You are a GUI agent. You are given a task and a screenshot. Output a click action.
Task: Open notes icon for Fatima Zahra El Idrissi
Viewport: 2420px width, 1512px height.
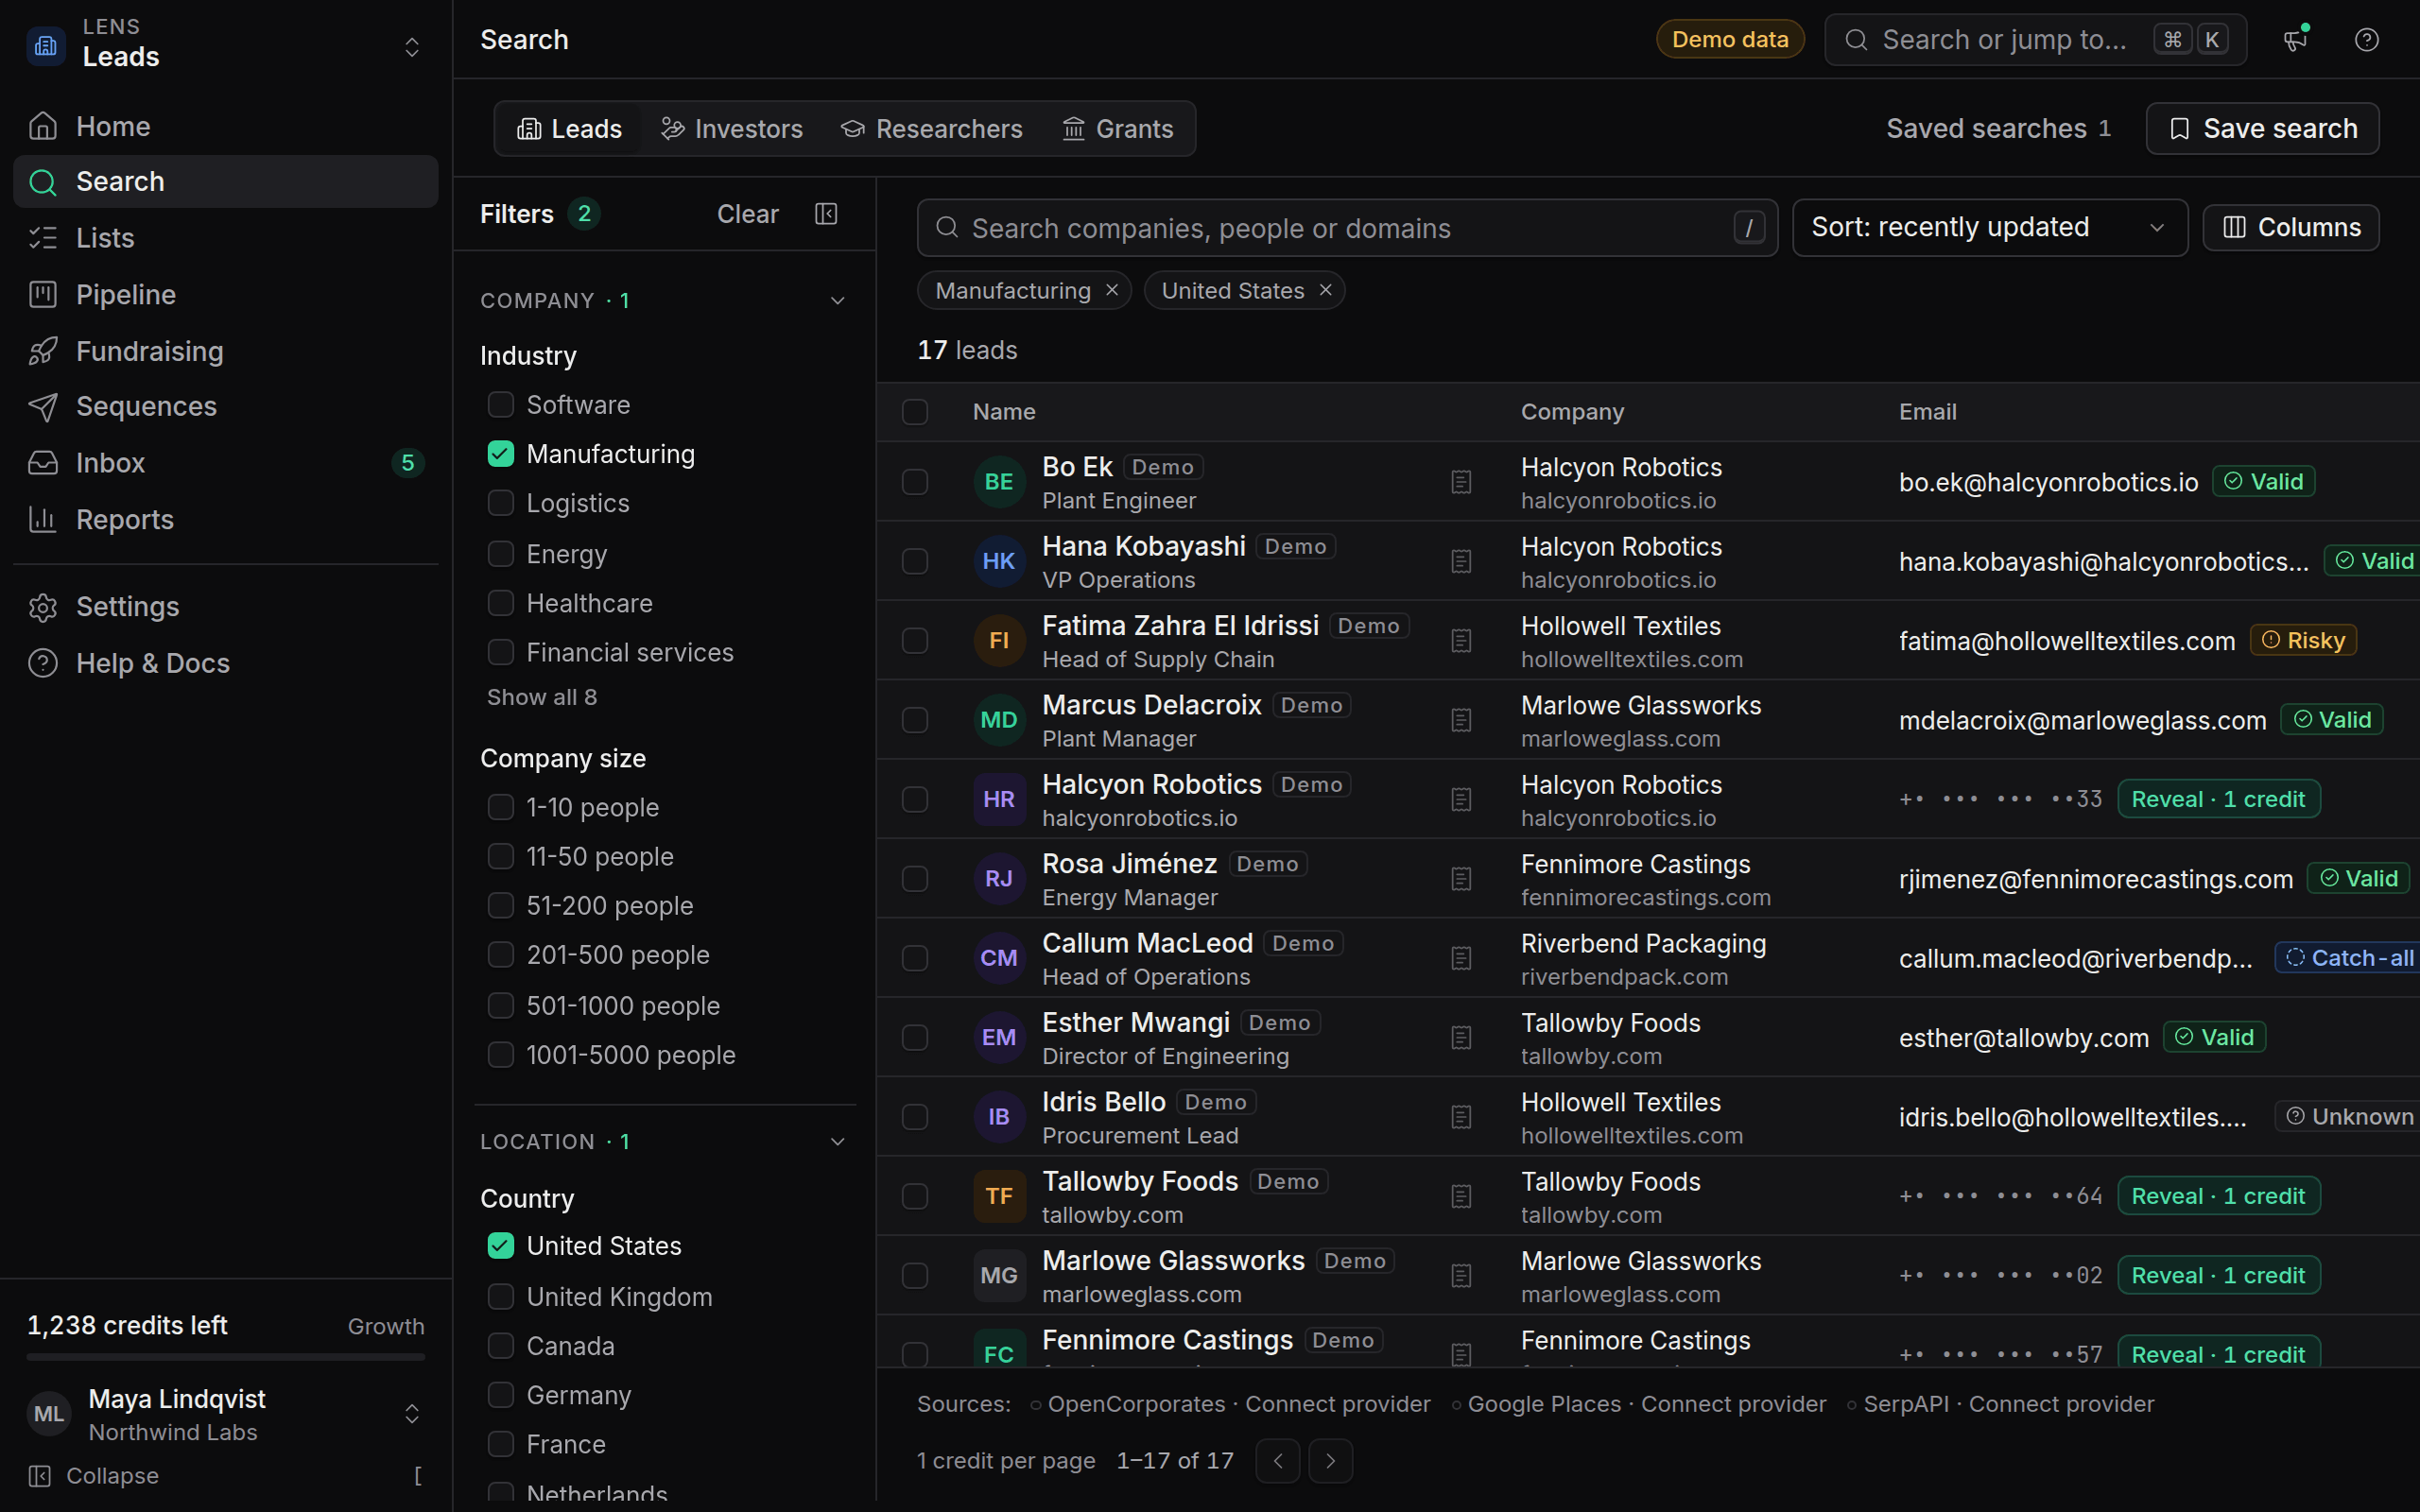[x=1461, y=640]
